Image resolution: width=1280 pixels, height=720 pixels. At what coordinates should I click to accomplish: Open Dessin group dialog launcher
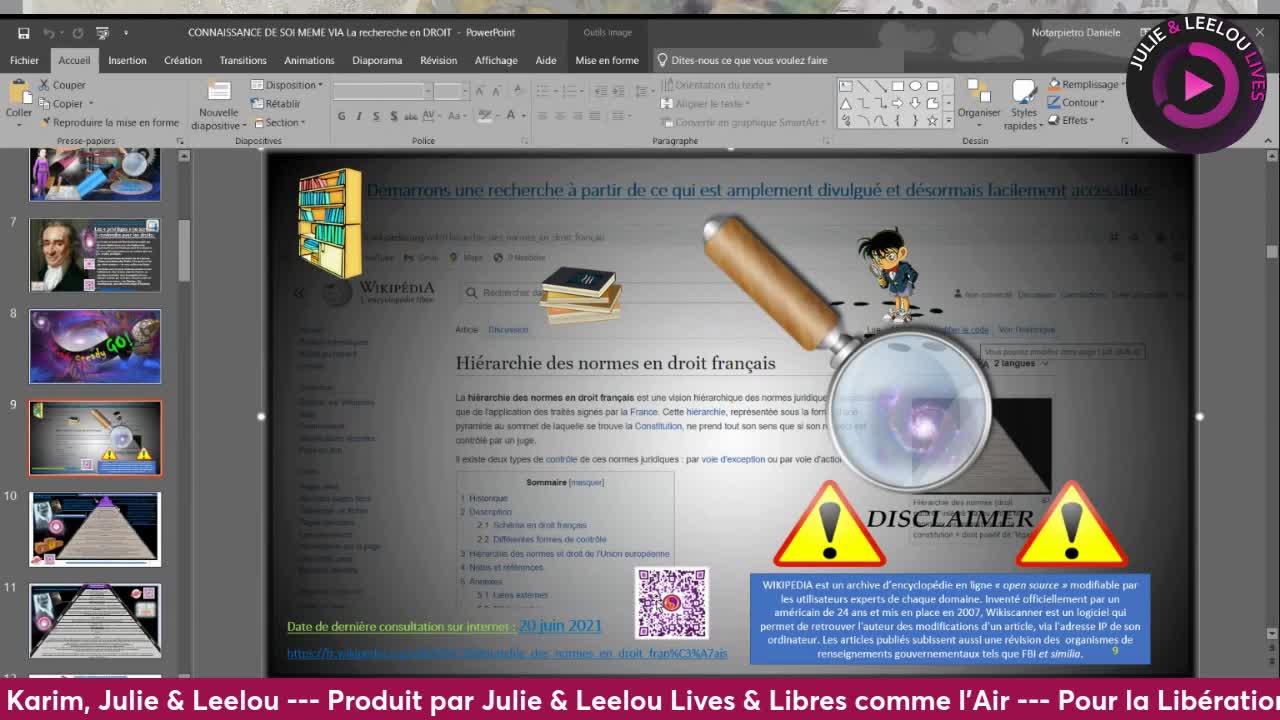(x=1125, y=141)
